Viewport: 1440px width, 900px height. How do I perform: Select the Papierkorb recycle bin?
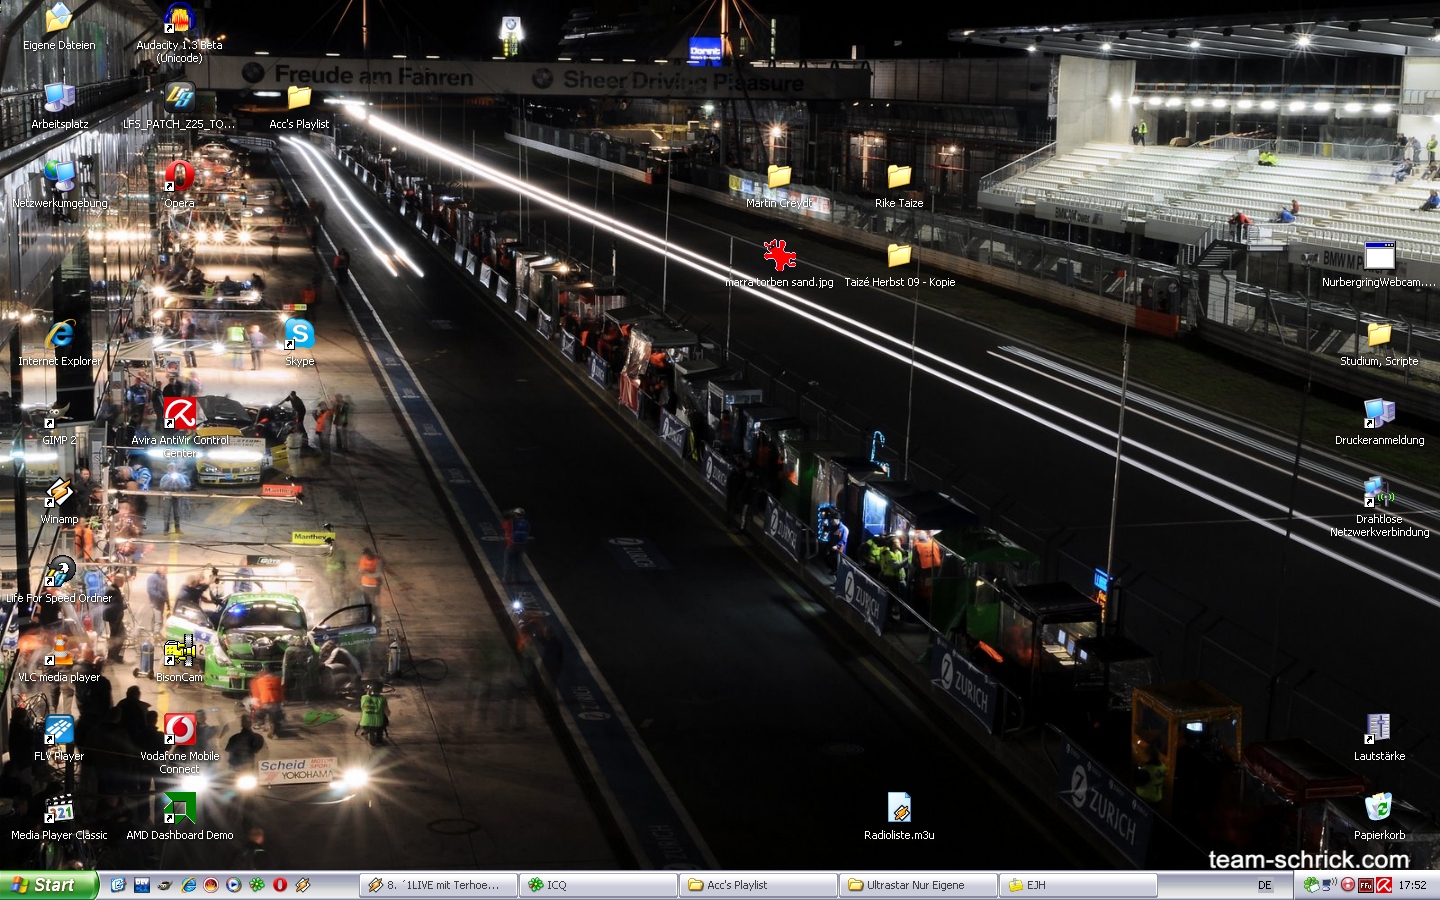pyautogui.click(x=1379, y=818)
